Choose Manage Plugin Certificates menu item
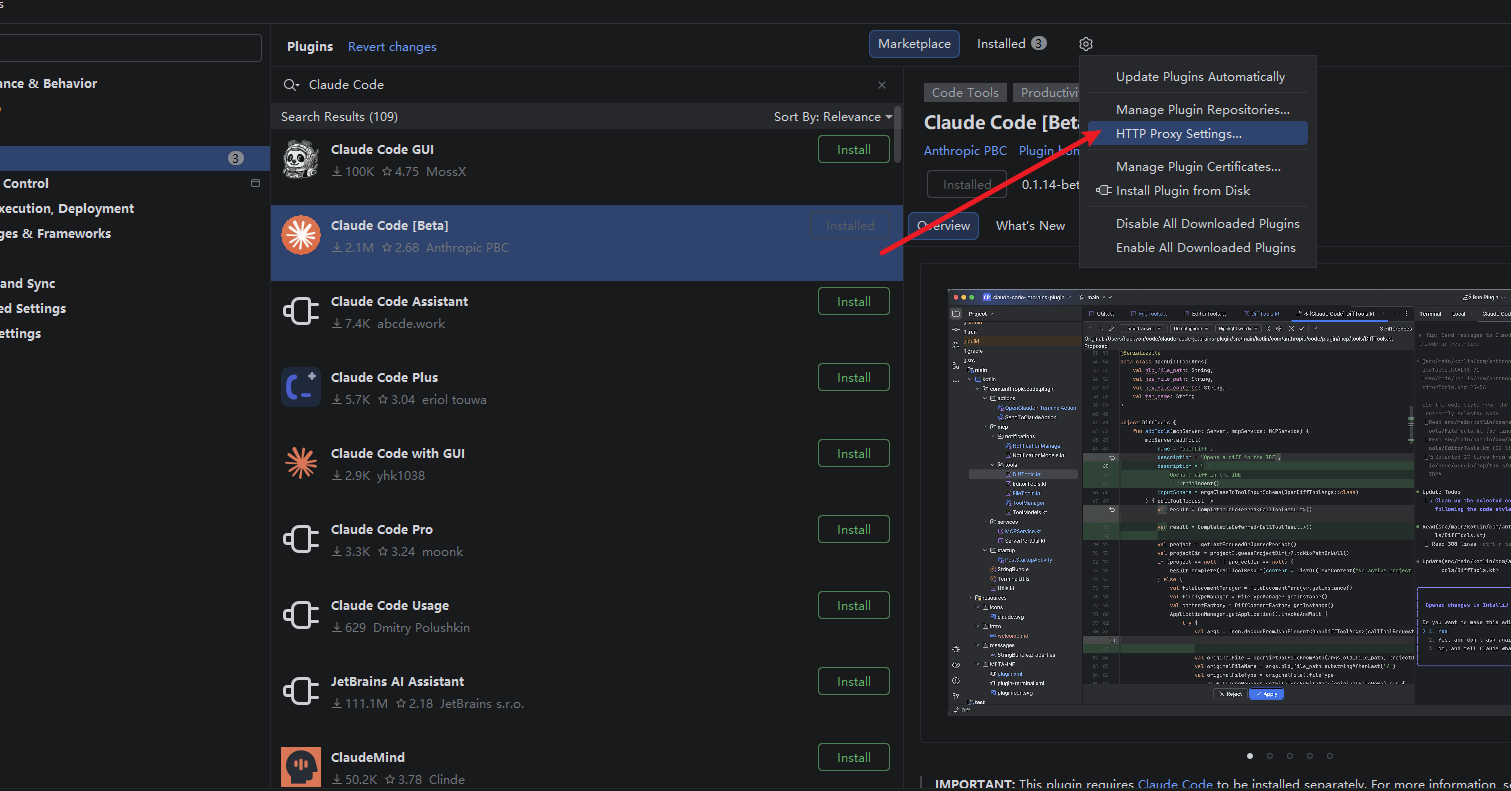The height and width of the screenshot is (791, 1511). point(1198,167)
